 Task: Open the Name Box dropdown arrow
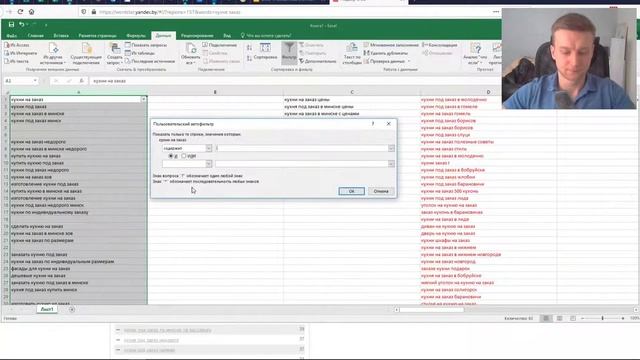pos(35,81)
